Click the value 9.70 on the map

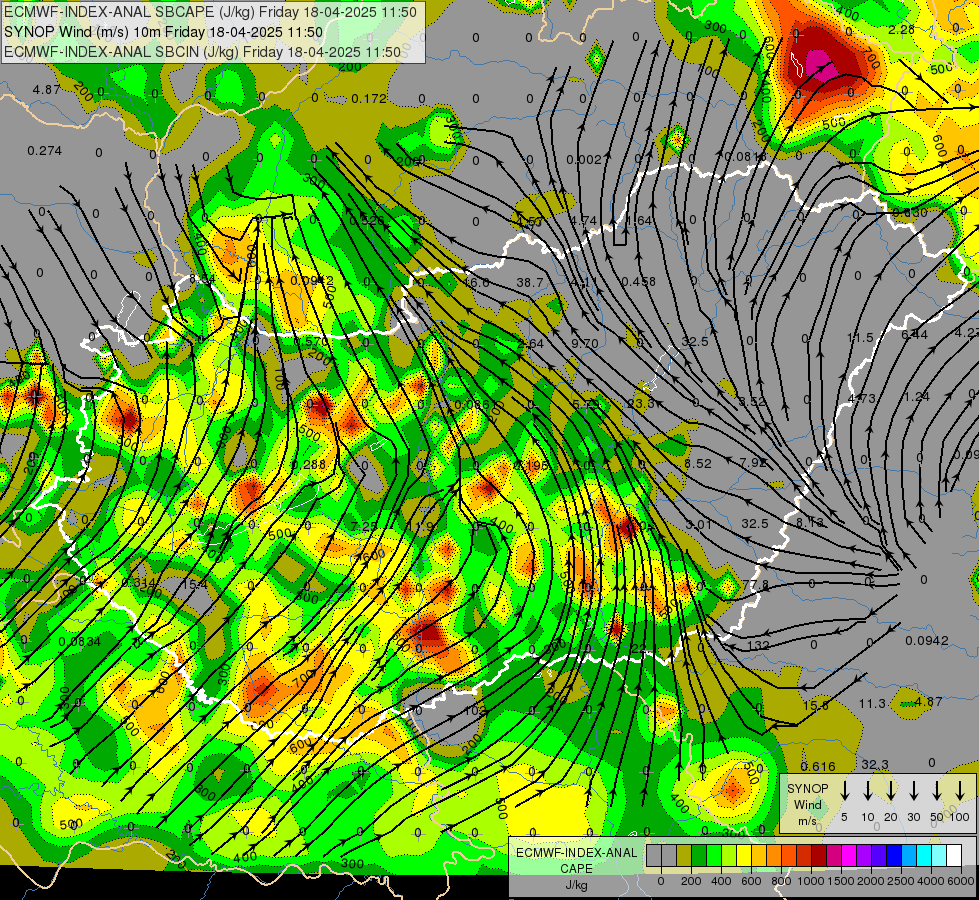click(x=584, y=344)
